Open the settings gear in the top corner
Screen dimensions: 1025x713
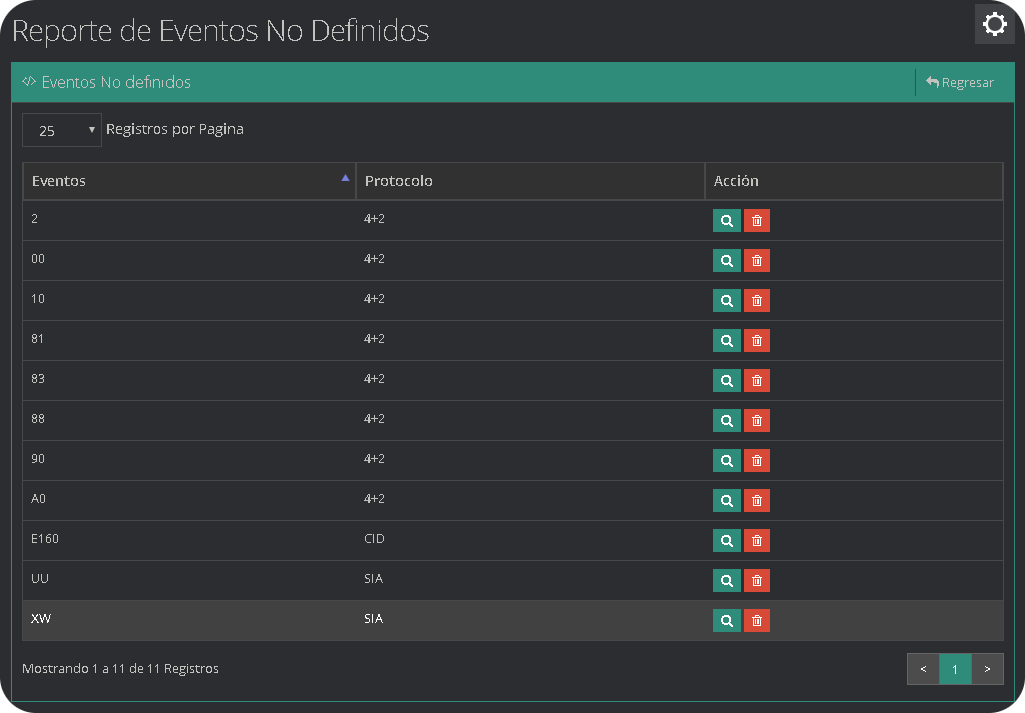[x=994, y=24]
